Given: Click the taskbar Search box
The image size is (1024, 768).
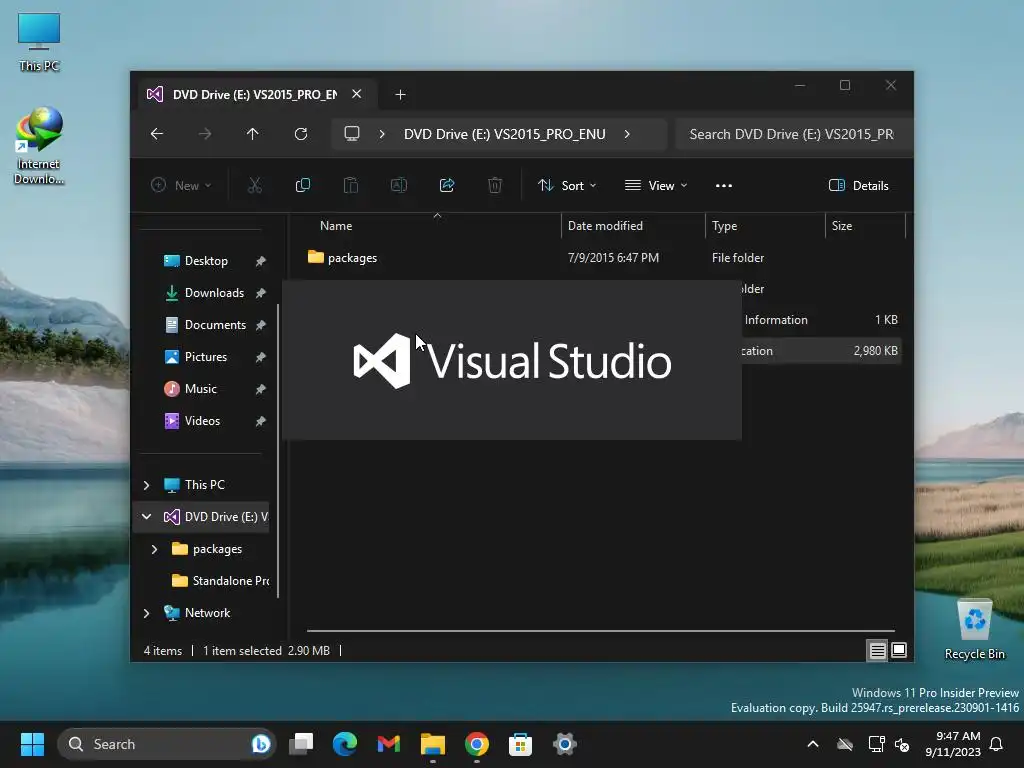Looking at the screenshot, I should click(x=167, y=744).
